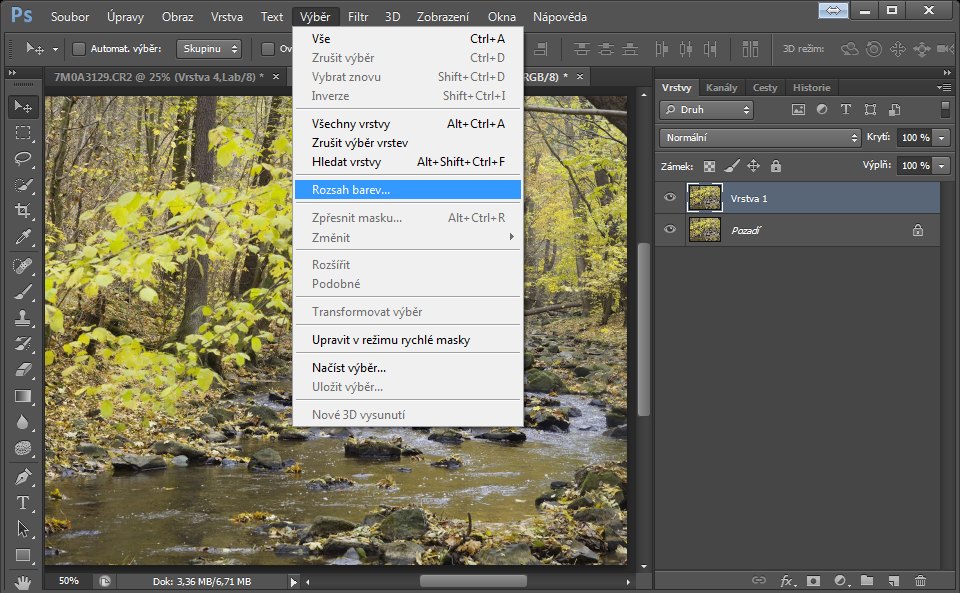Enable the Automat. výběr checkbox
The width and height of the screenshot is (960, 593).
[79, 48]
